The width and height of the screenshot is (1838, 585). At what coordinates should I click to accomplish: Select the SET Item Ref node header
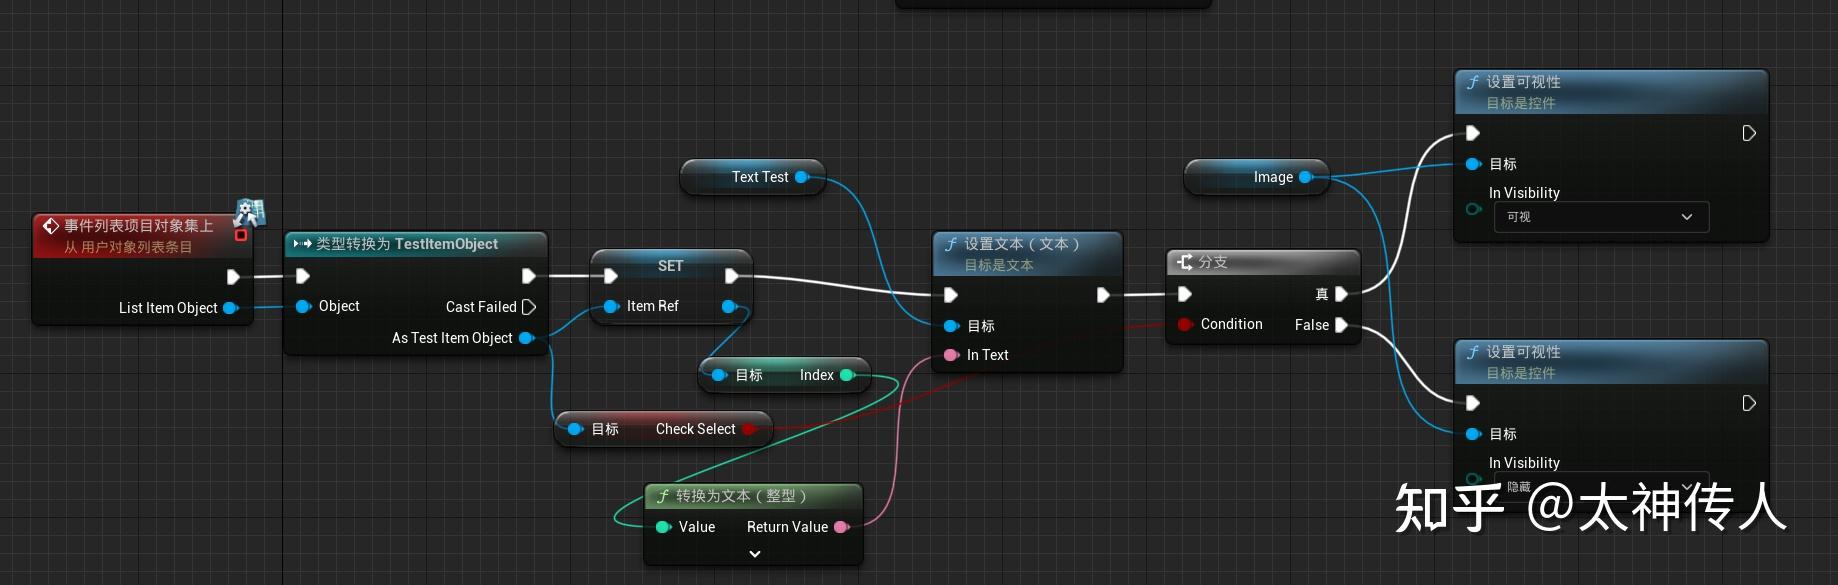671,265
